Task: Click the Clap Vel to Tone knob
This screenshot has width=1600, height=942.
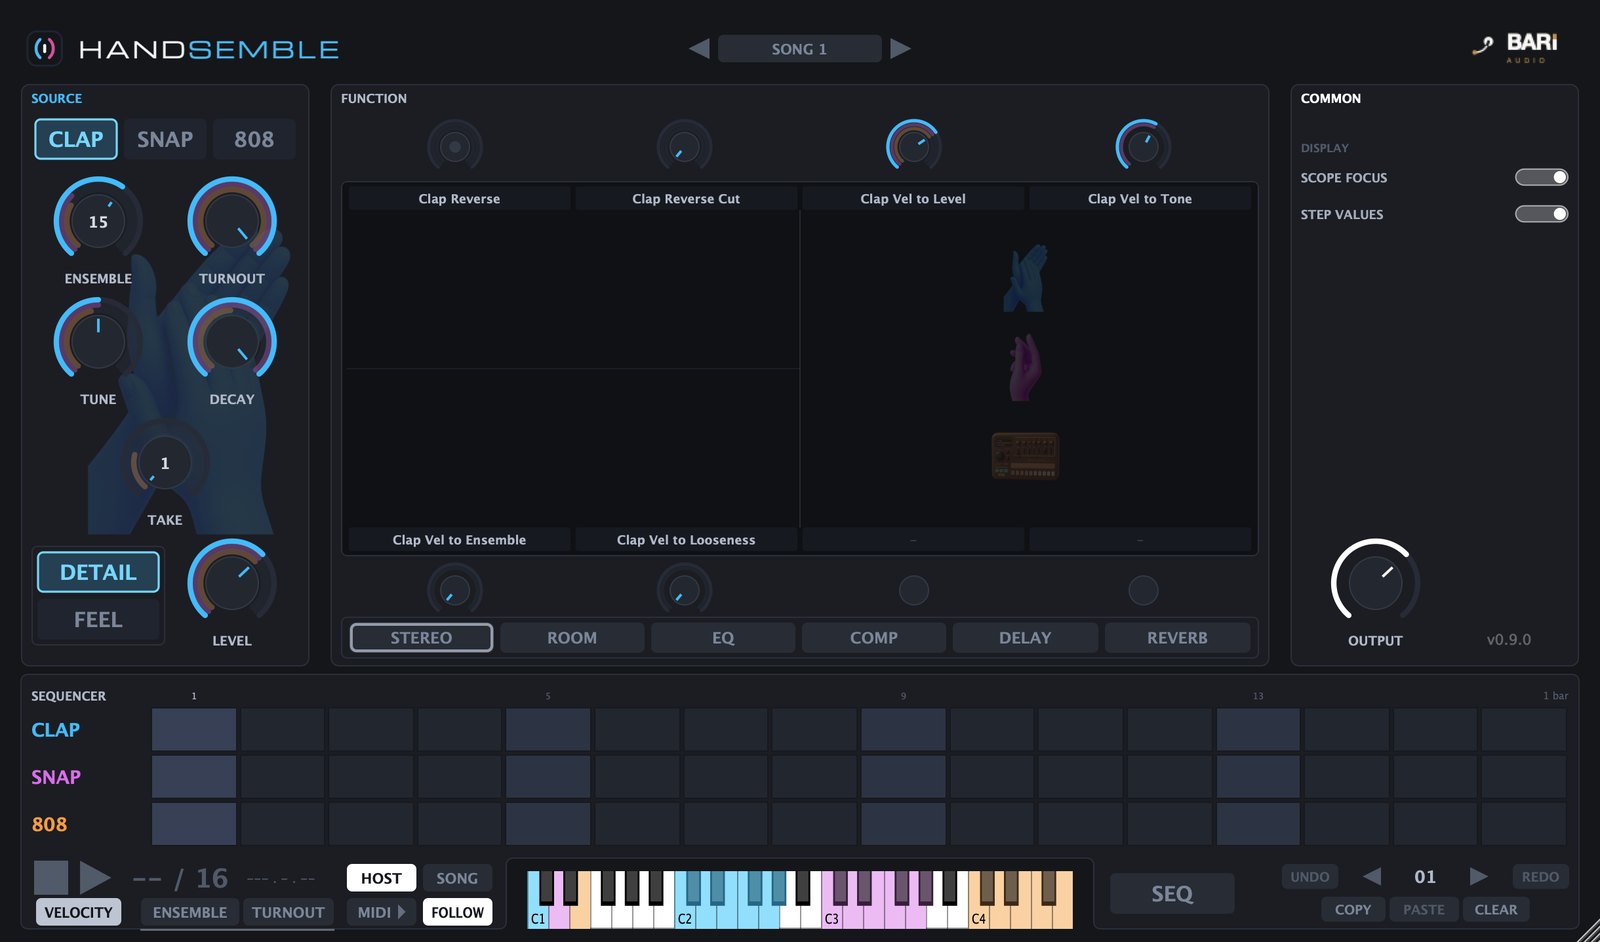Action: coord(1143,147)
